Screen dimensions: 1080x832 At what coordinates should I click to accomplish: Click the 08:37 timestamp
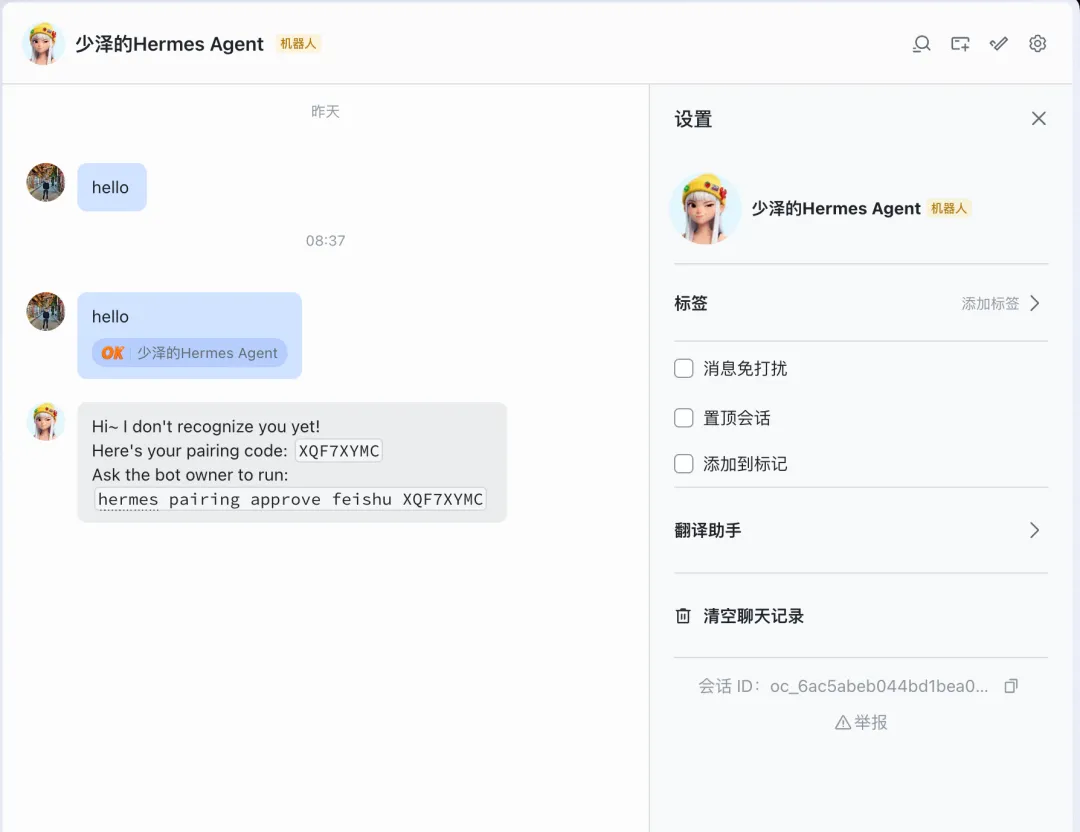coord(325,240)
